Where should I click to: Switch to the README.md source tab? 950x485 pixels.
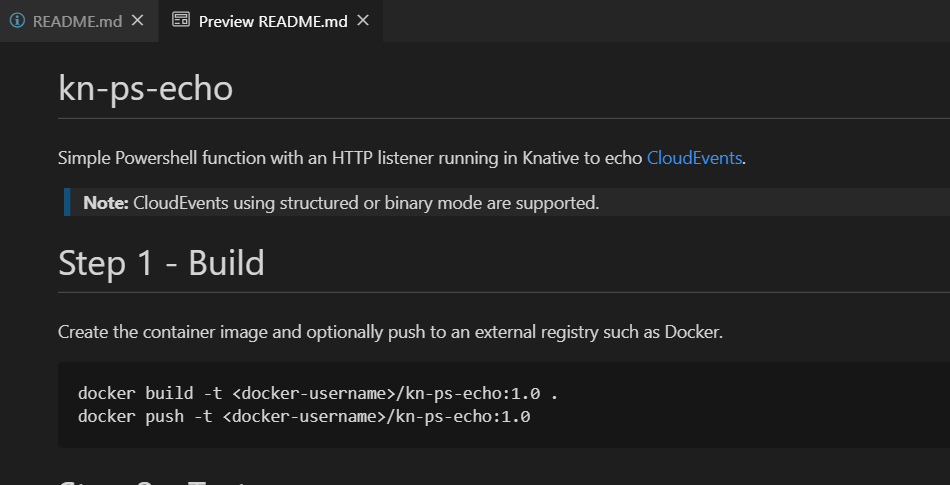pyautogui.click(x=77, y=21)
